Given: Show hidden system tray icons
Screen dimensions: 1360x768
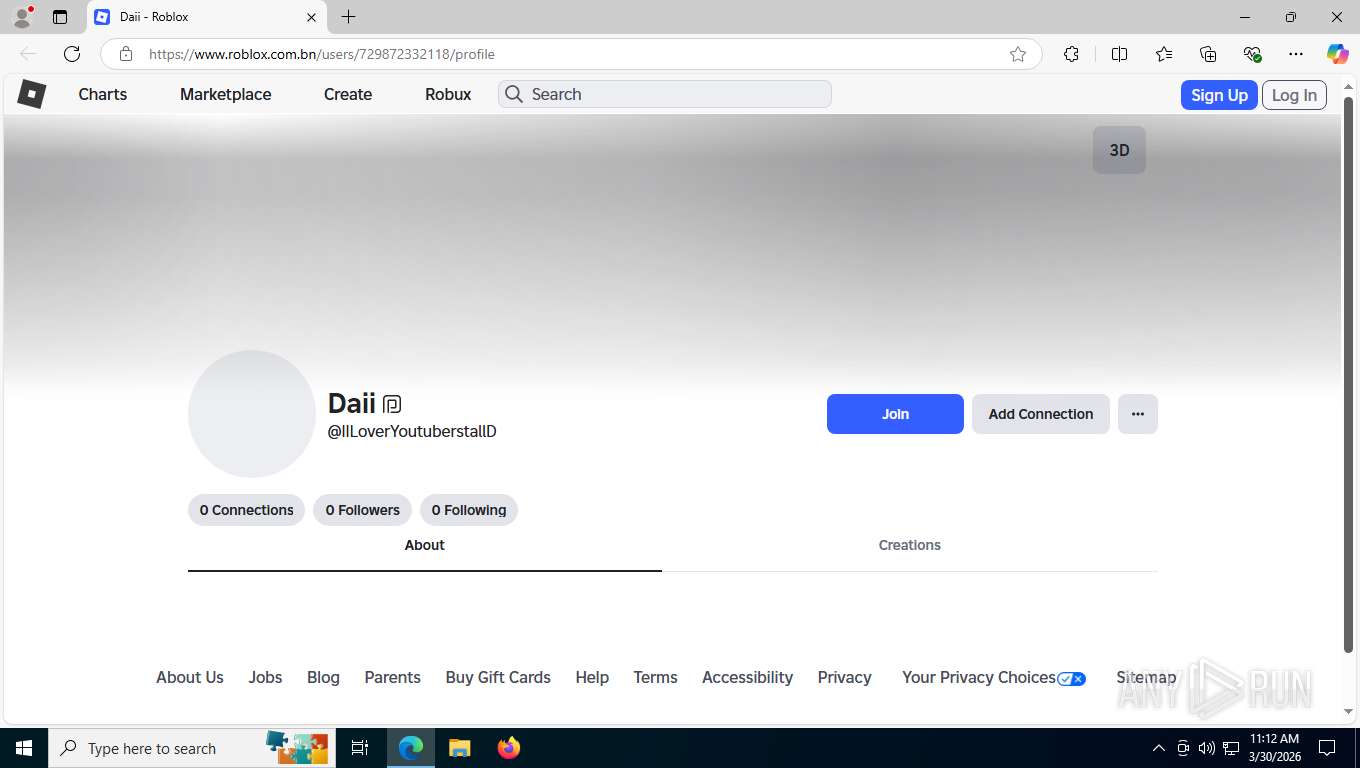Looking at the screenshot, I should [1159, 748].
